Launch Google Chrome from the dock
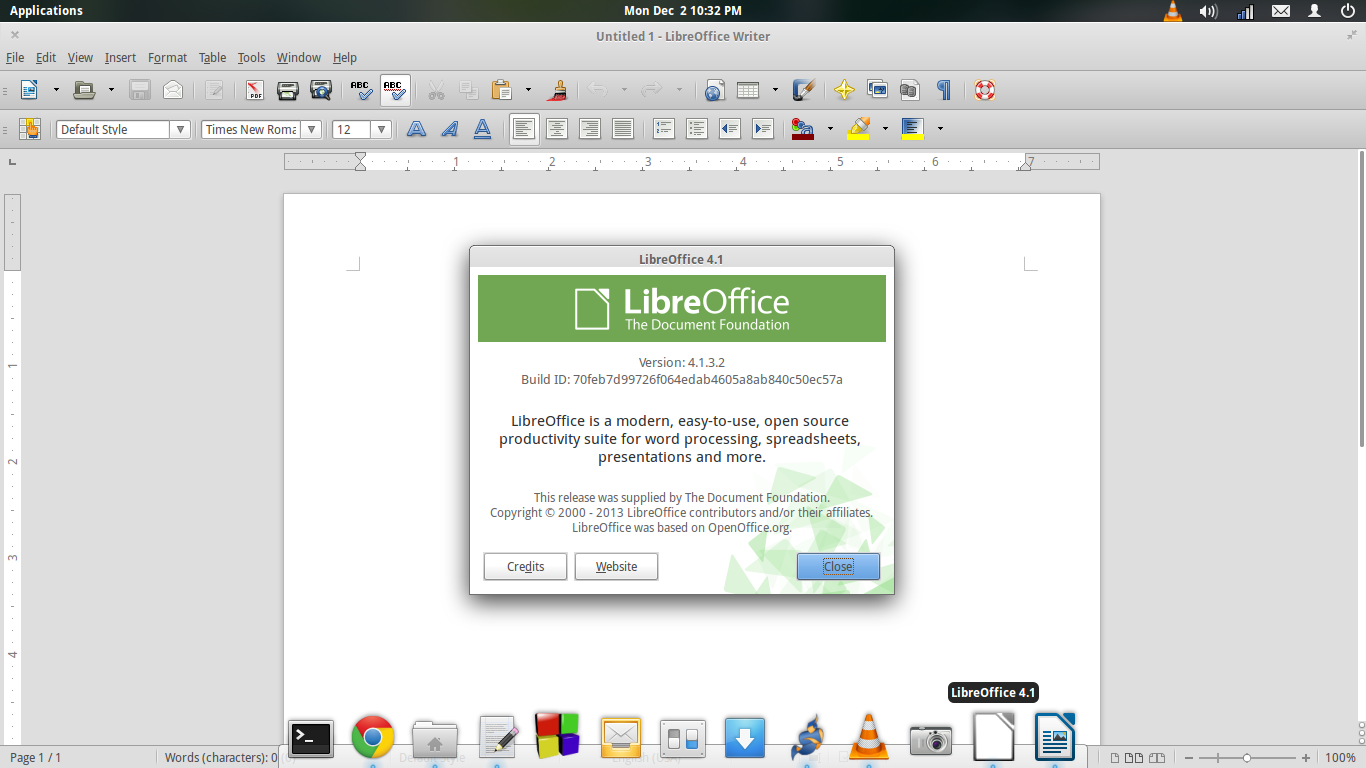This screenshot has height=768, width=1366. [x=373, y=739]
